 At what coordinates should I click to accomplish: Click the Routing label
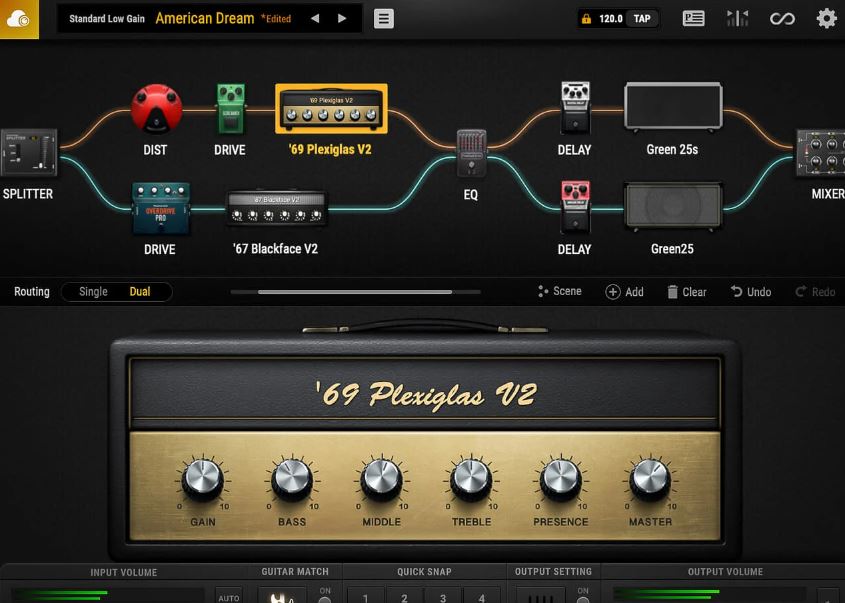point(32,292)
